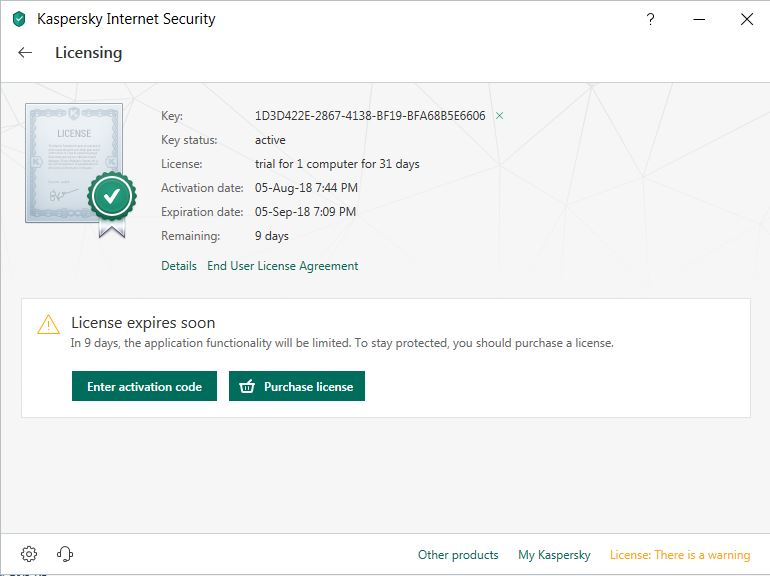Remove the key with the small X icon
The image size is (770, 576).
tap(499, 116)
